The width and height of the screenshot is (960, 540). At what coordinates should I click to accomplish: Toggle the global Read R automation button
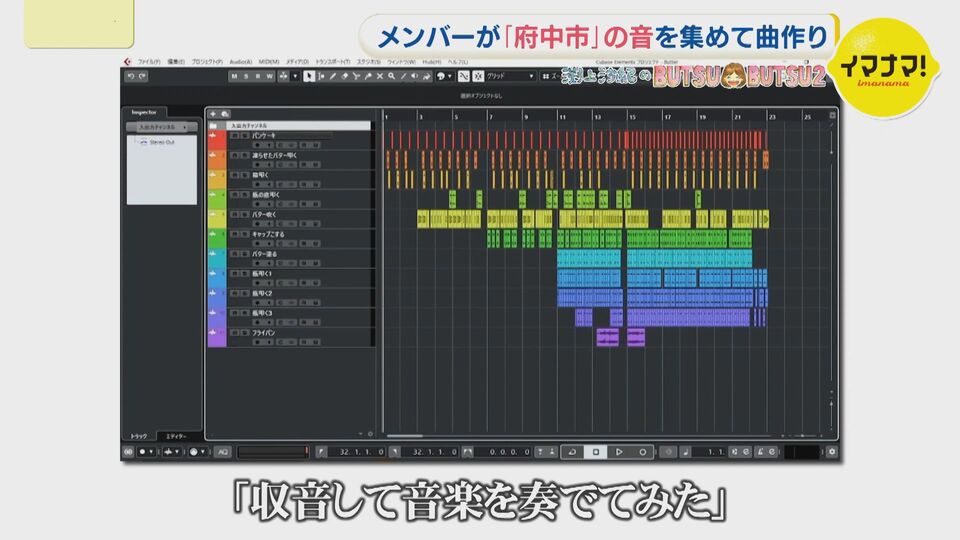(x=257, y=77)
